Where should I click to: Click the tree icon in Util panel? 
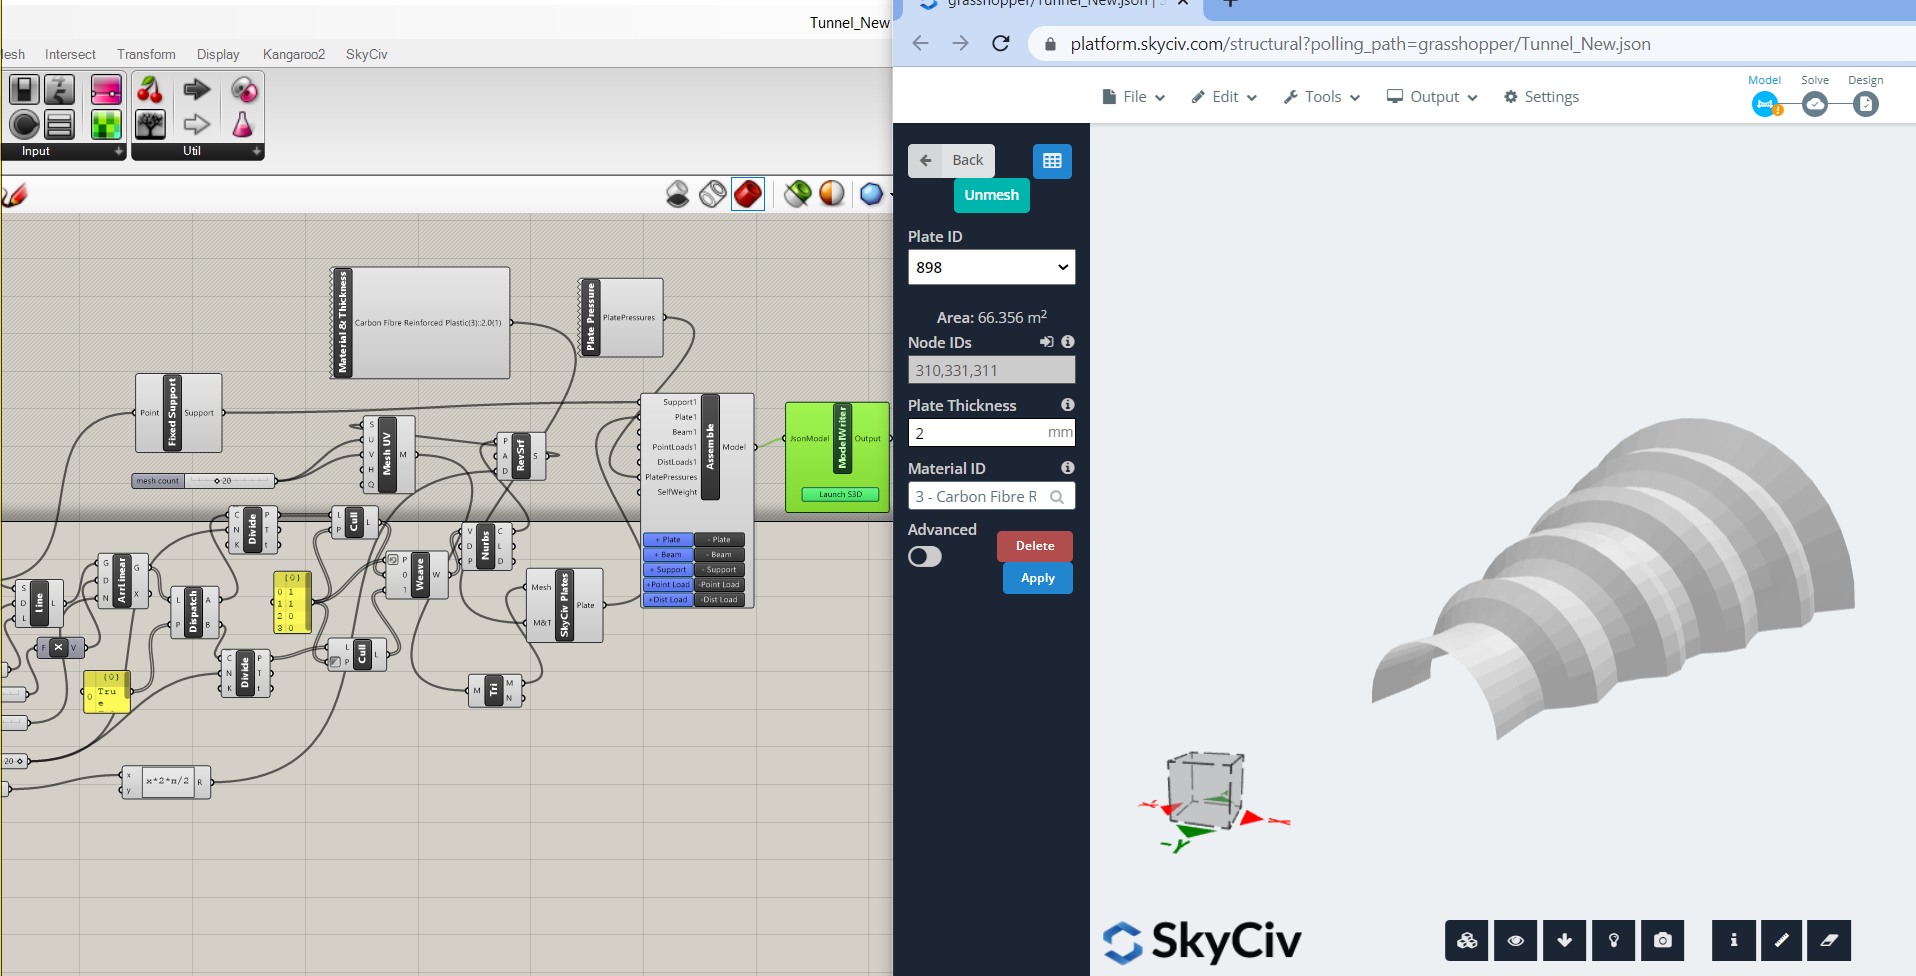(x=150, y=125)
